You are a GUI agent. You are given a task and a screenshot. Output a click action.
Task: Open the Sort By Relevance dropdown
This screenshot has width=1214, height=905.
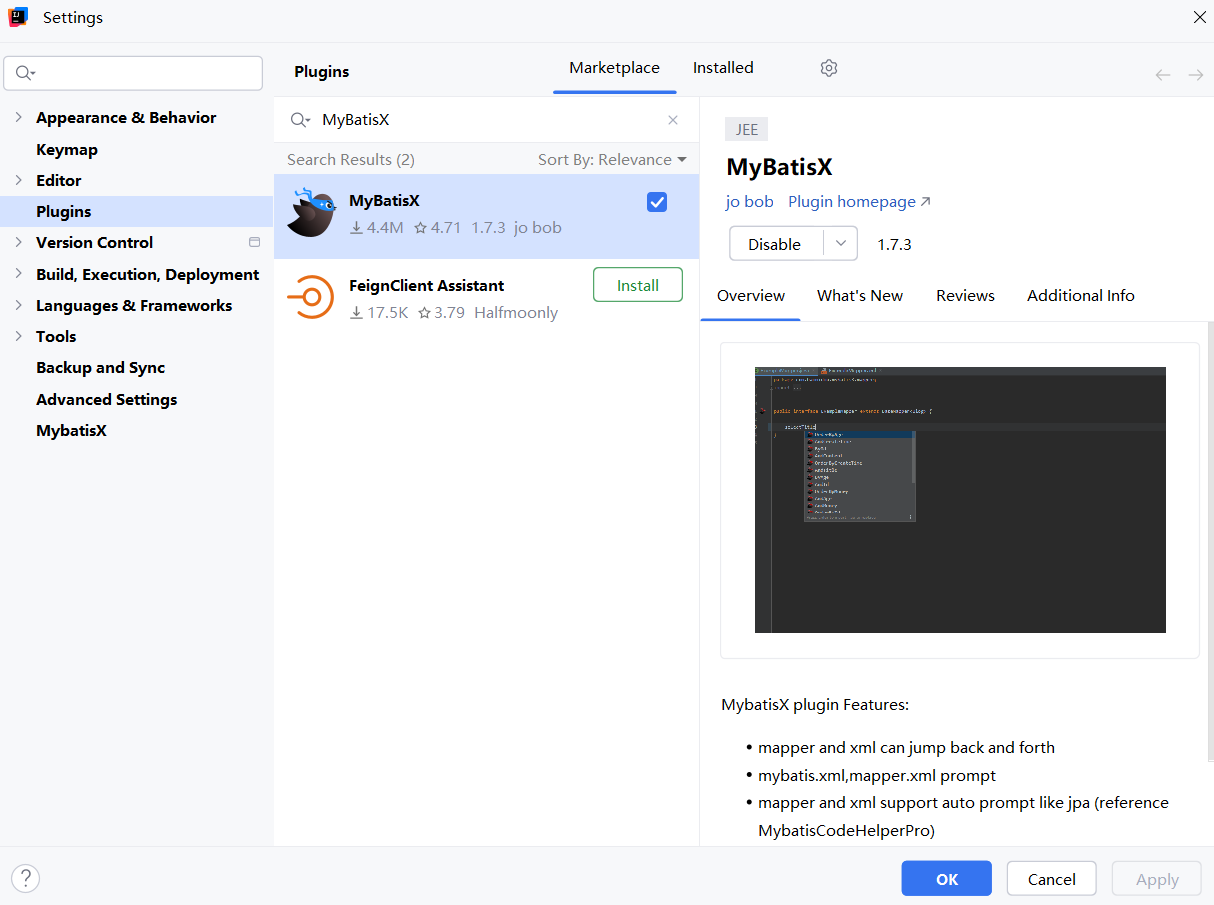pyautogui.click(x=612, y=160)
